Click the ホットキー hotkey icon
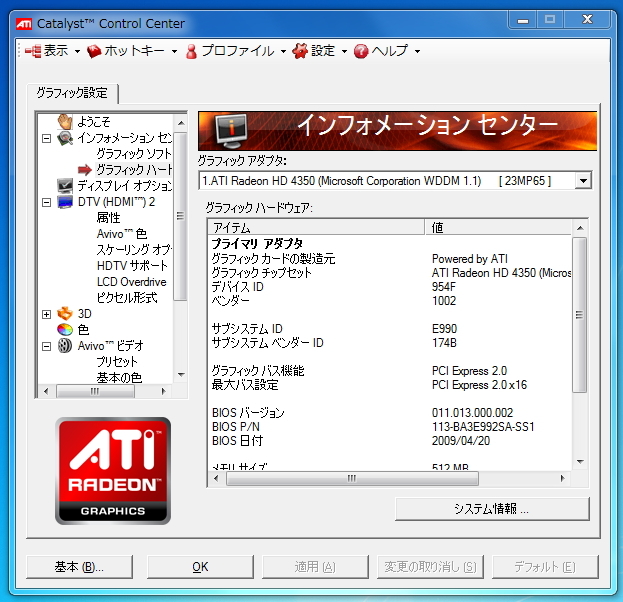This screenshot has height=602, width=623. tap(94, 51)
